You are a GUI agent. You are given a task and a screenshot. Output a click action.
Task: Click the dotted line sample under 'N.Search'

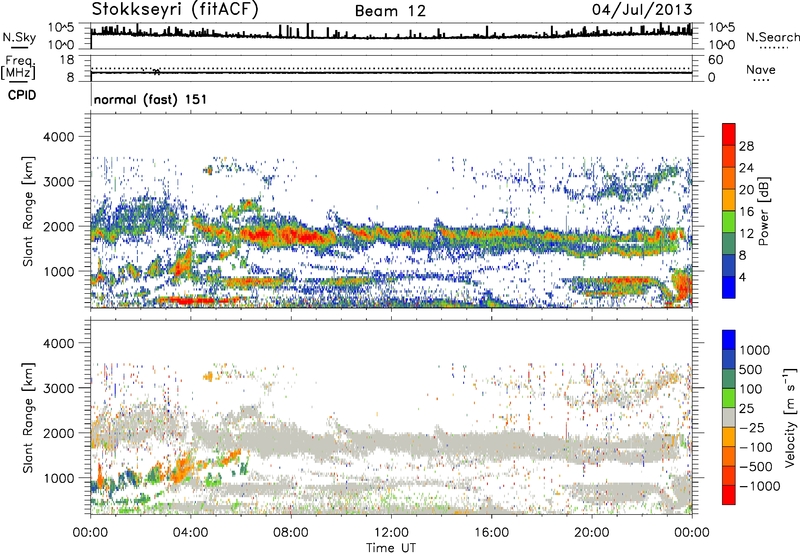pos(773,48)
